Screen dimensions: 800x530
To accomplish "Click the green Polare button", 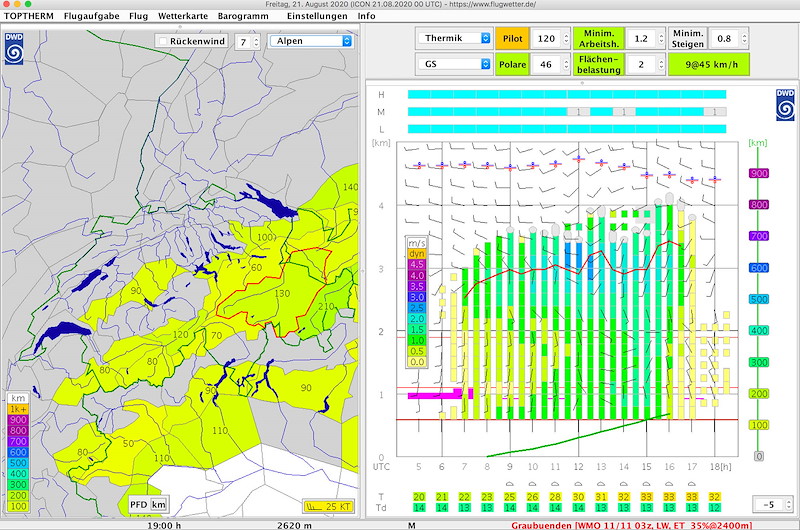I will pos(511,64).
